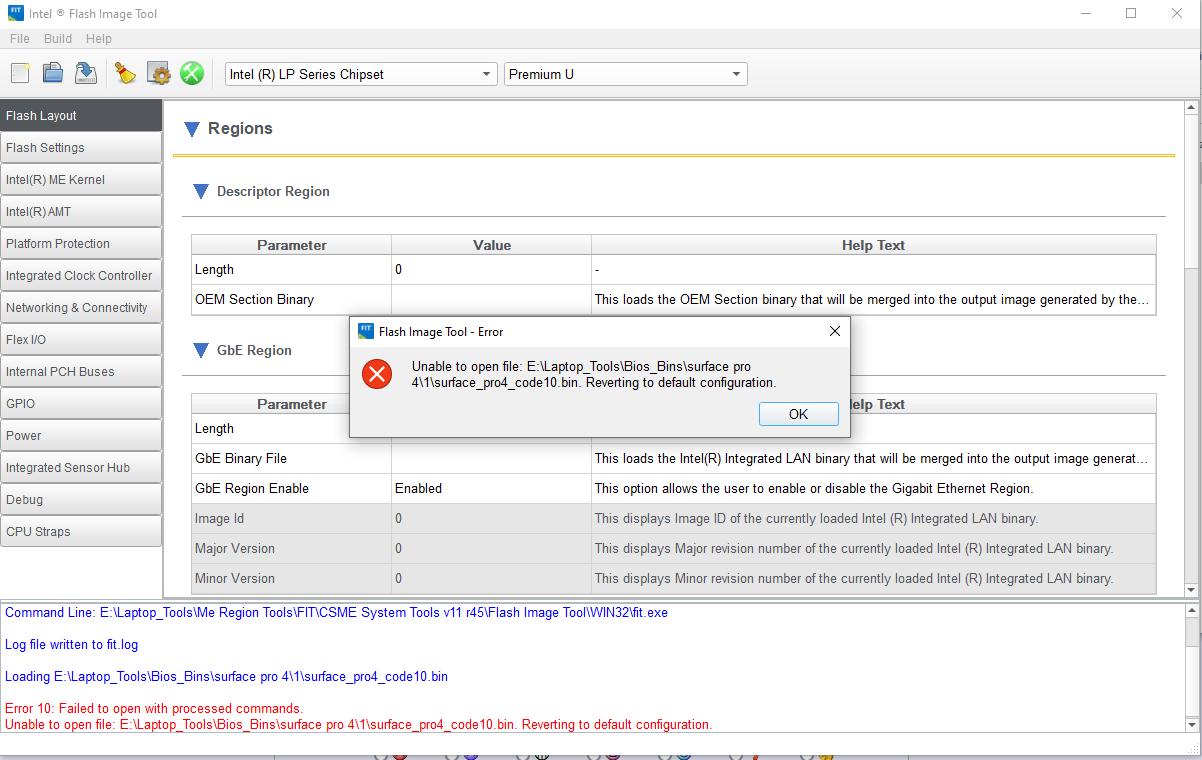Viewport: 1202px width, 760px height.
Task: Open build settings gear icon
Action: click(158, 73)
